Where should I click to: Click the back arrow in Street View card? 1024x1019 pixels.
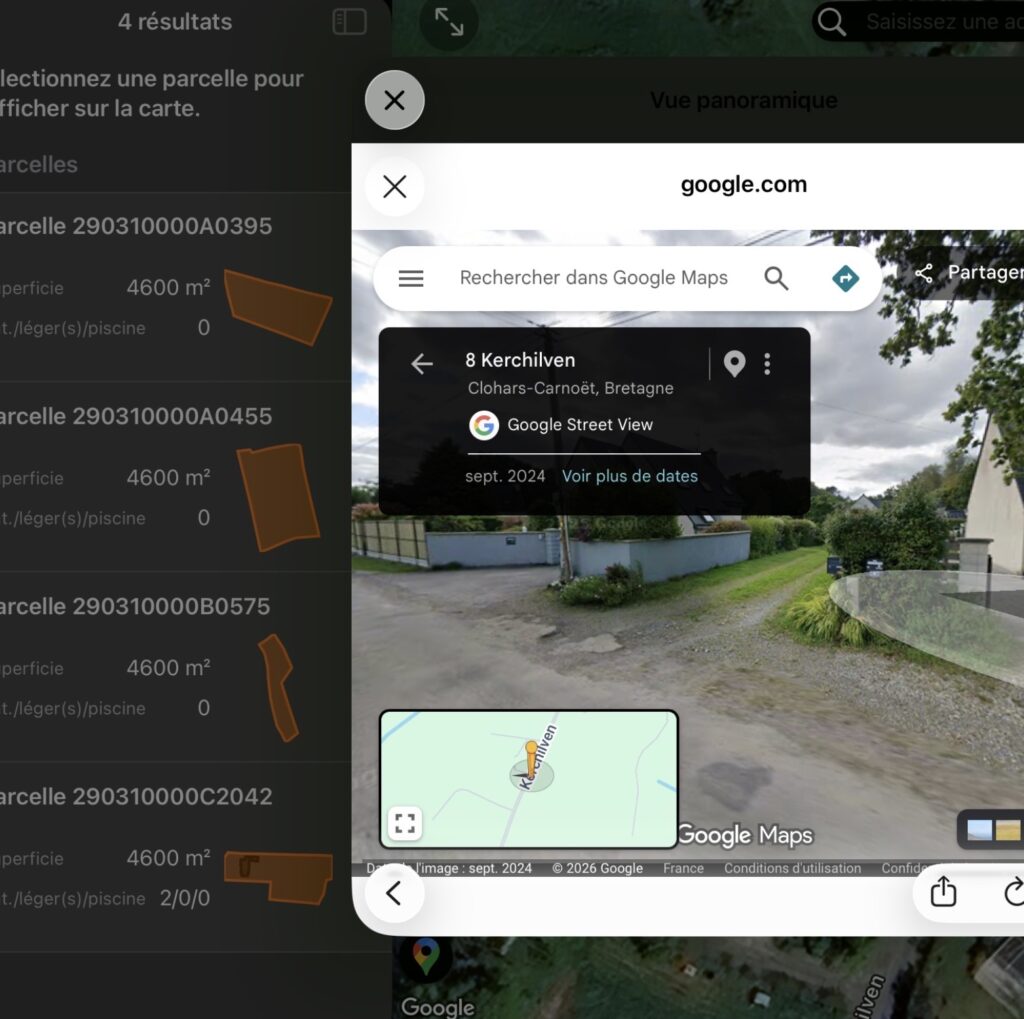point(422,363)
